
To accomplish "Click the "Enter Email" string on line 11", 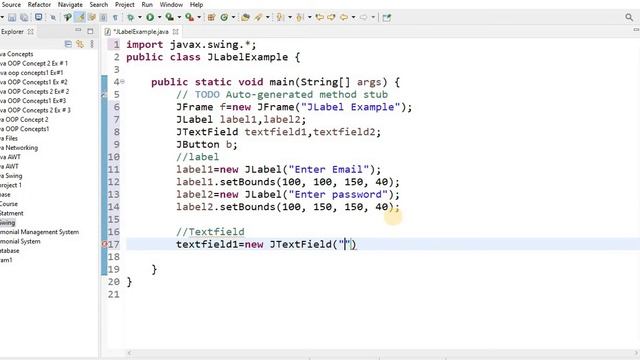I will [x=329, y=169].
